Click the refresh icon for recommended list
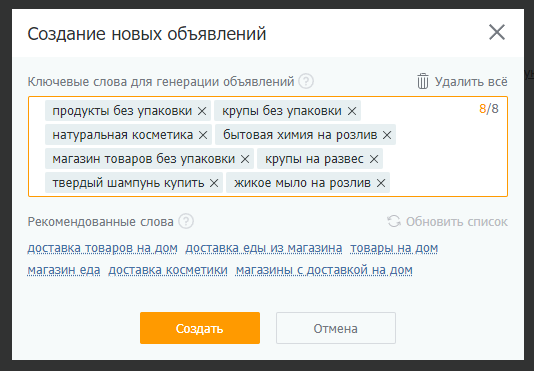534x371 pixels. [394, 221]
